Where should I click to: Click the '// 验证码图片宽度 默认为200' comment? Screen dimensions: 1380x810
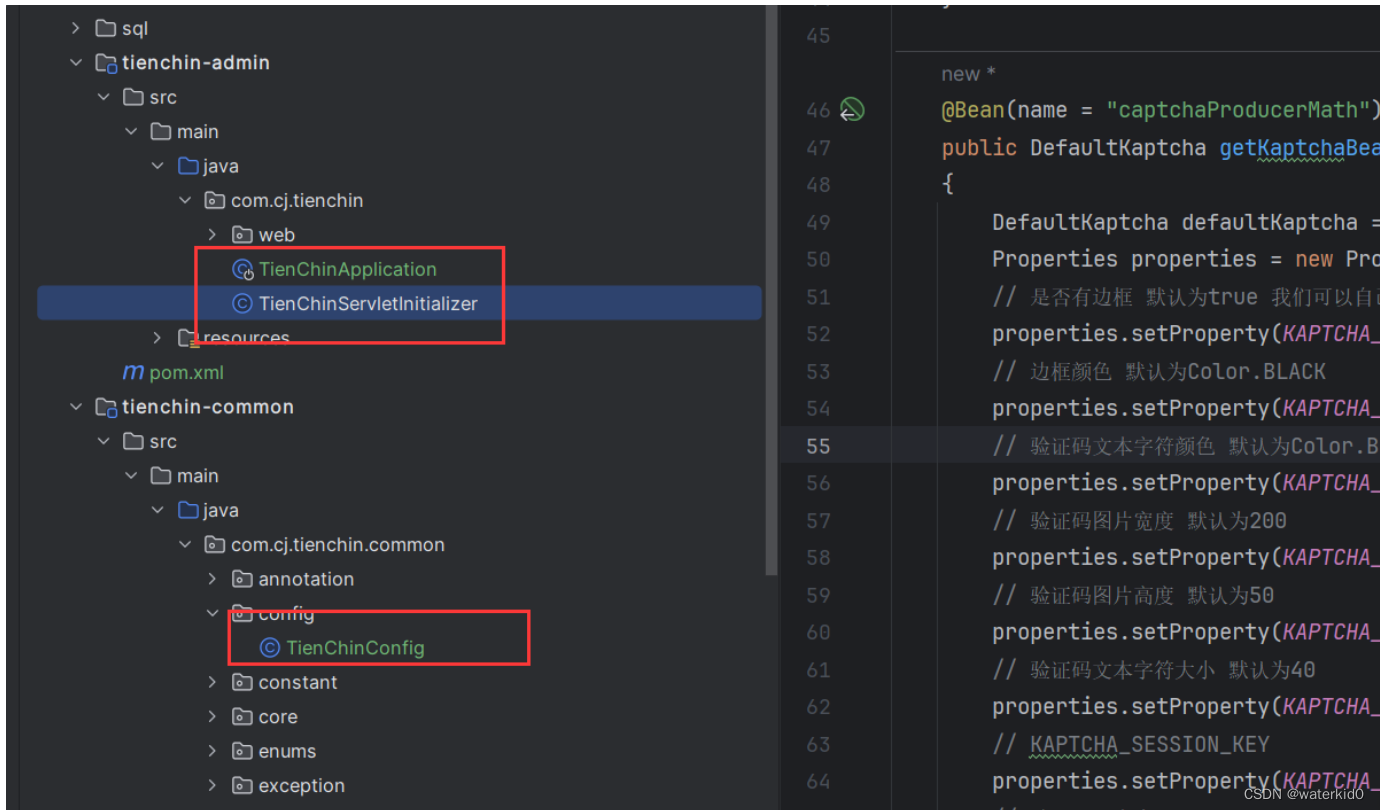coord(1140,521)
